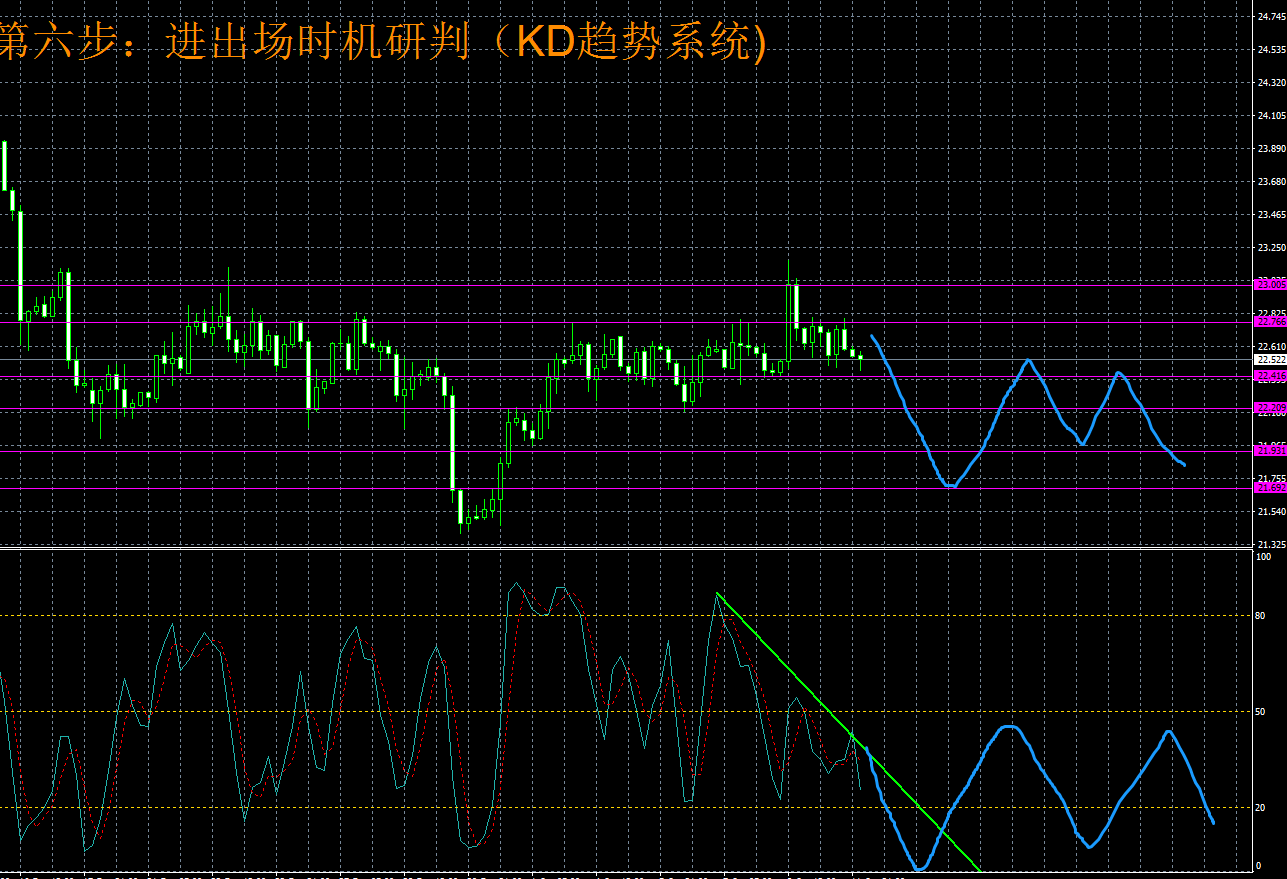Select the 23.005 magenta price label
Screen dimensions: 1287x879
coord(1270,285)
